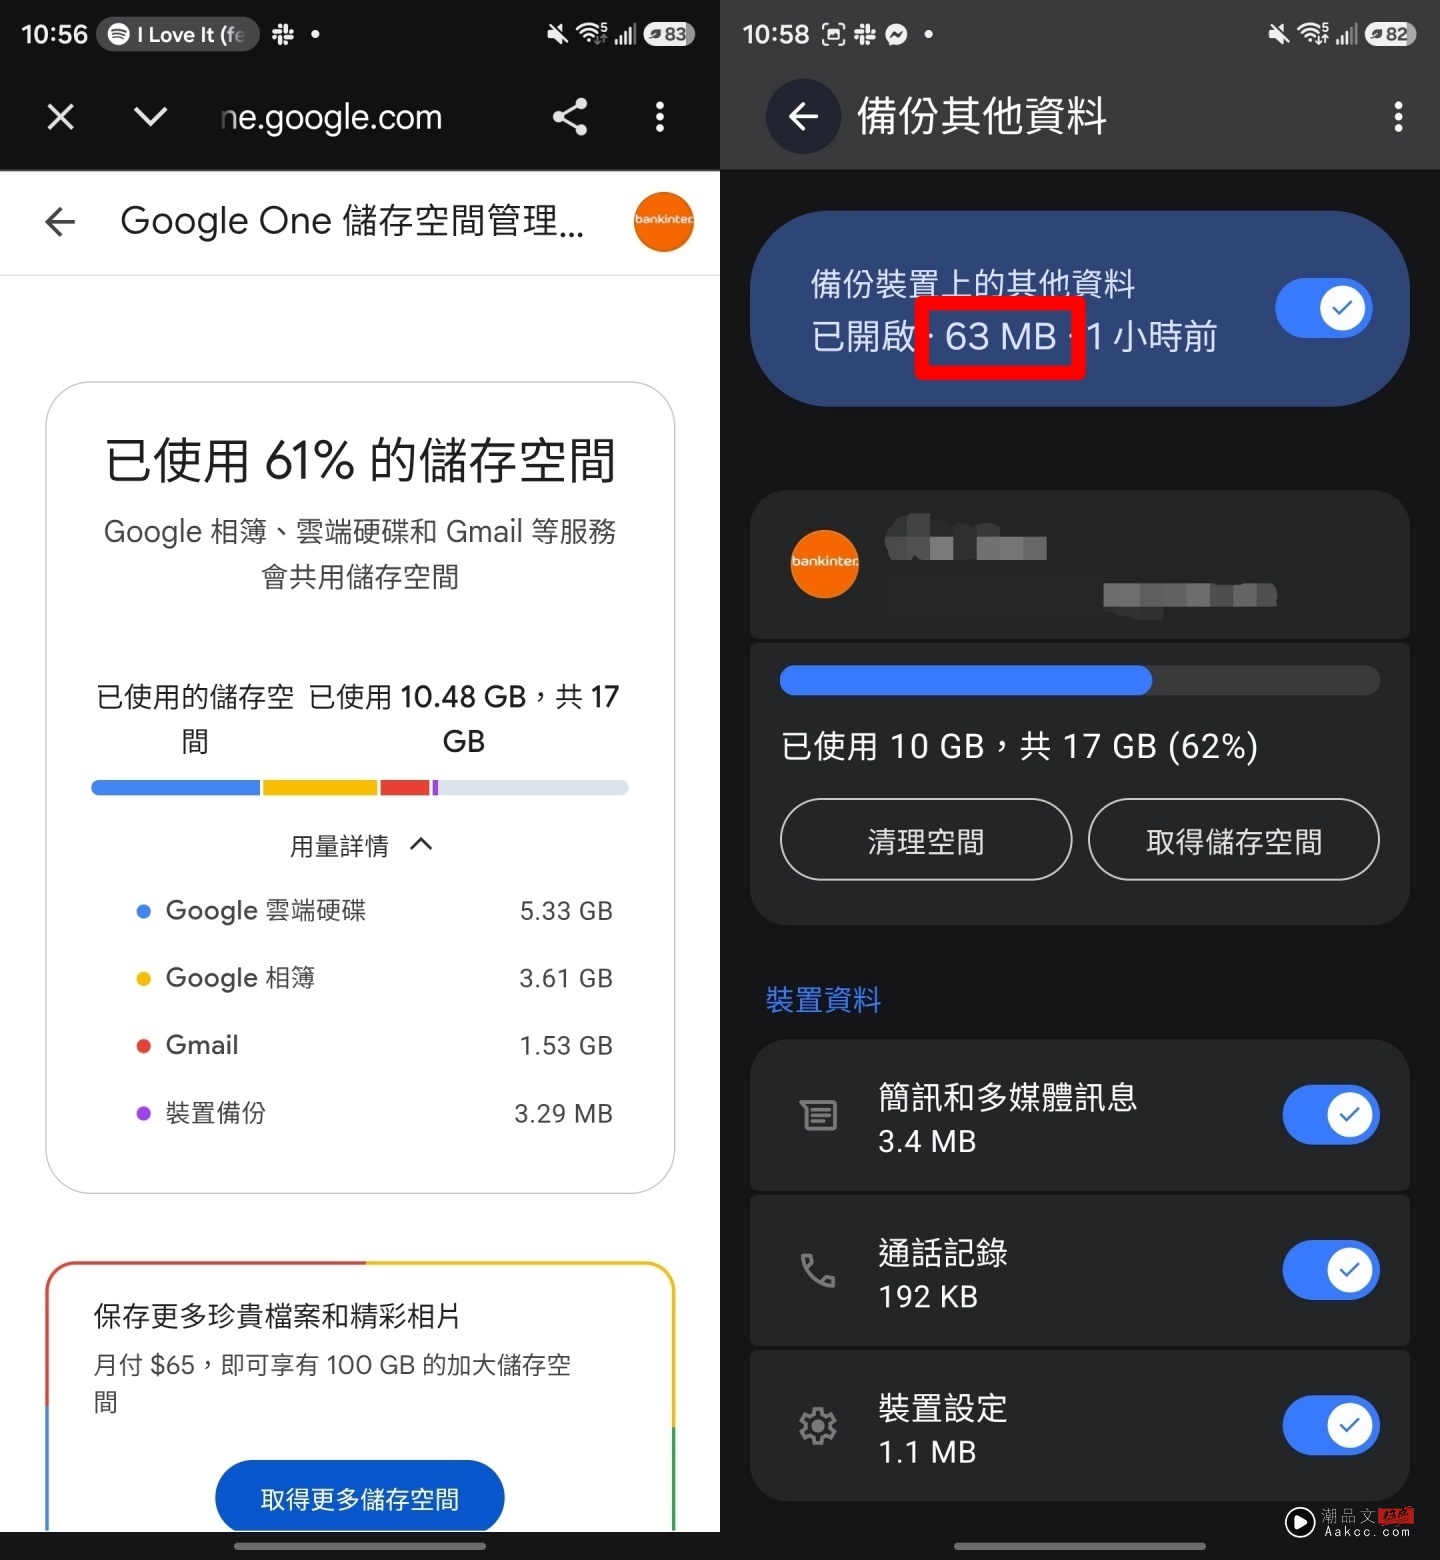
Task: Tap the 已使用 61% 的儲存空間 heading
Action: point(360,460)
